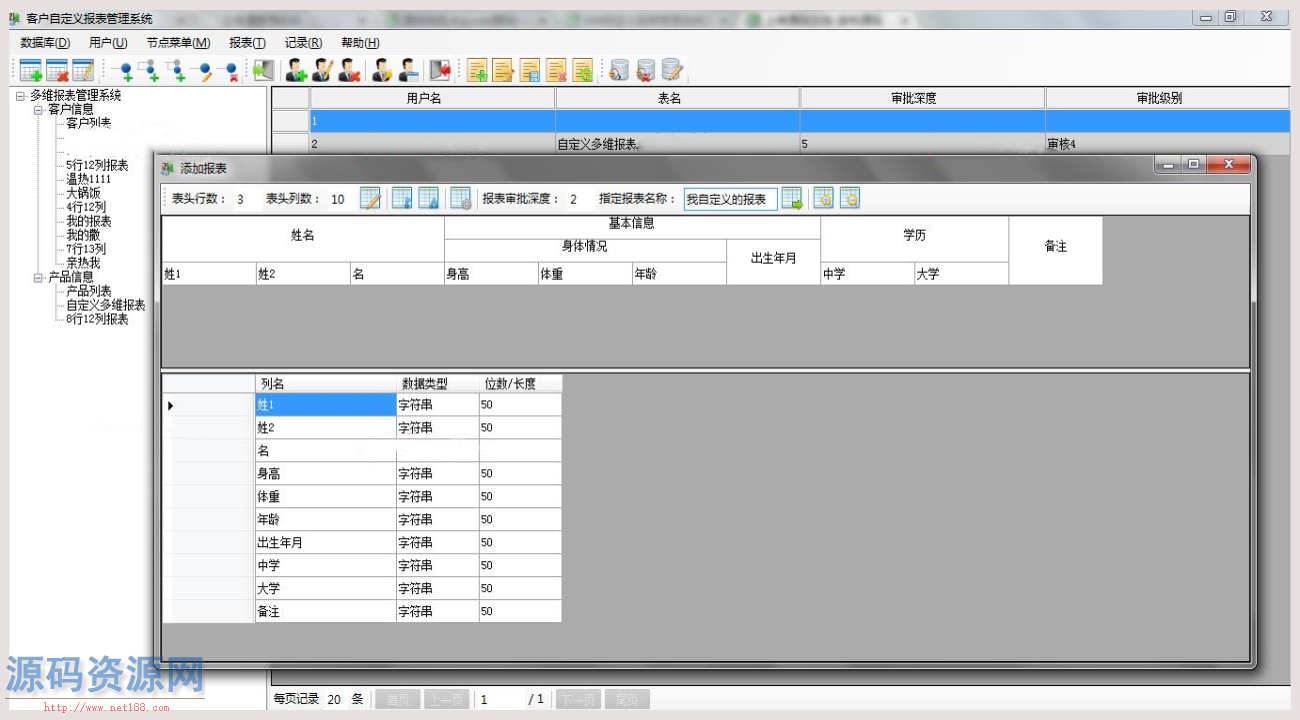Click the user icon with blue card
The height and width of the screenshot is (720, 1300).
(408, 70)
